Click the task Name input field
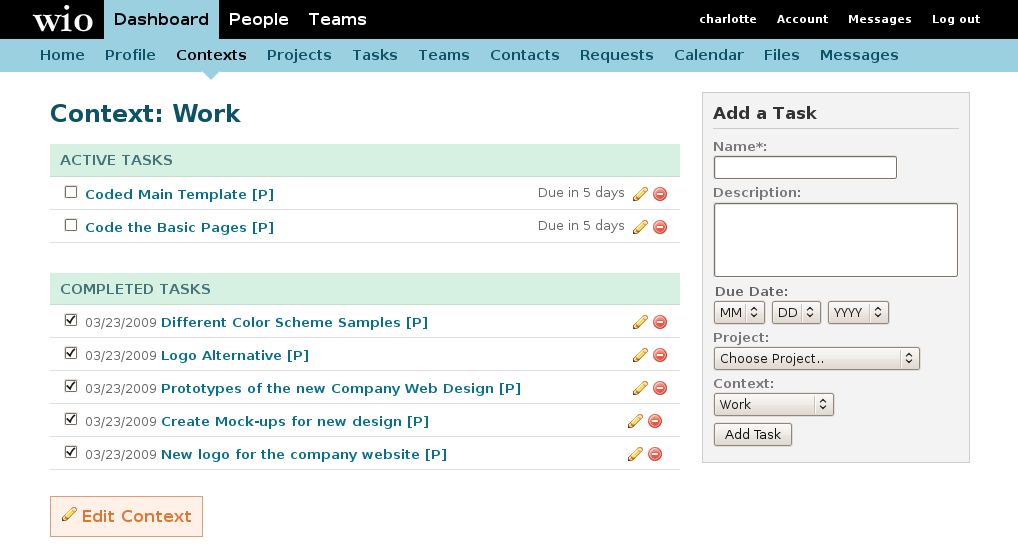1018x548 pixels. point(805,168)
